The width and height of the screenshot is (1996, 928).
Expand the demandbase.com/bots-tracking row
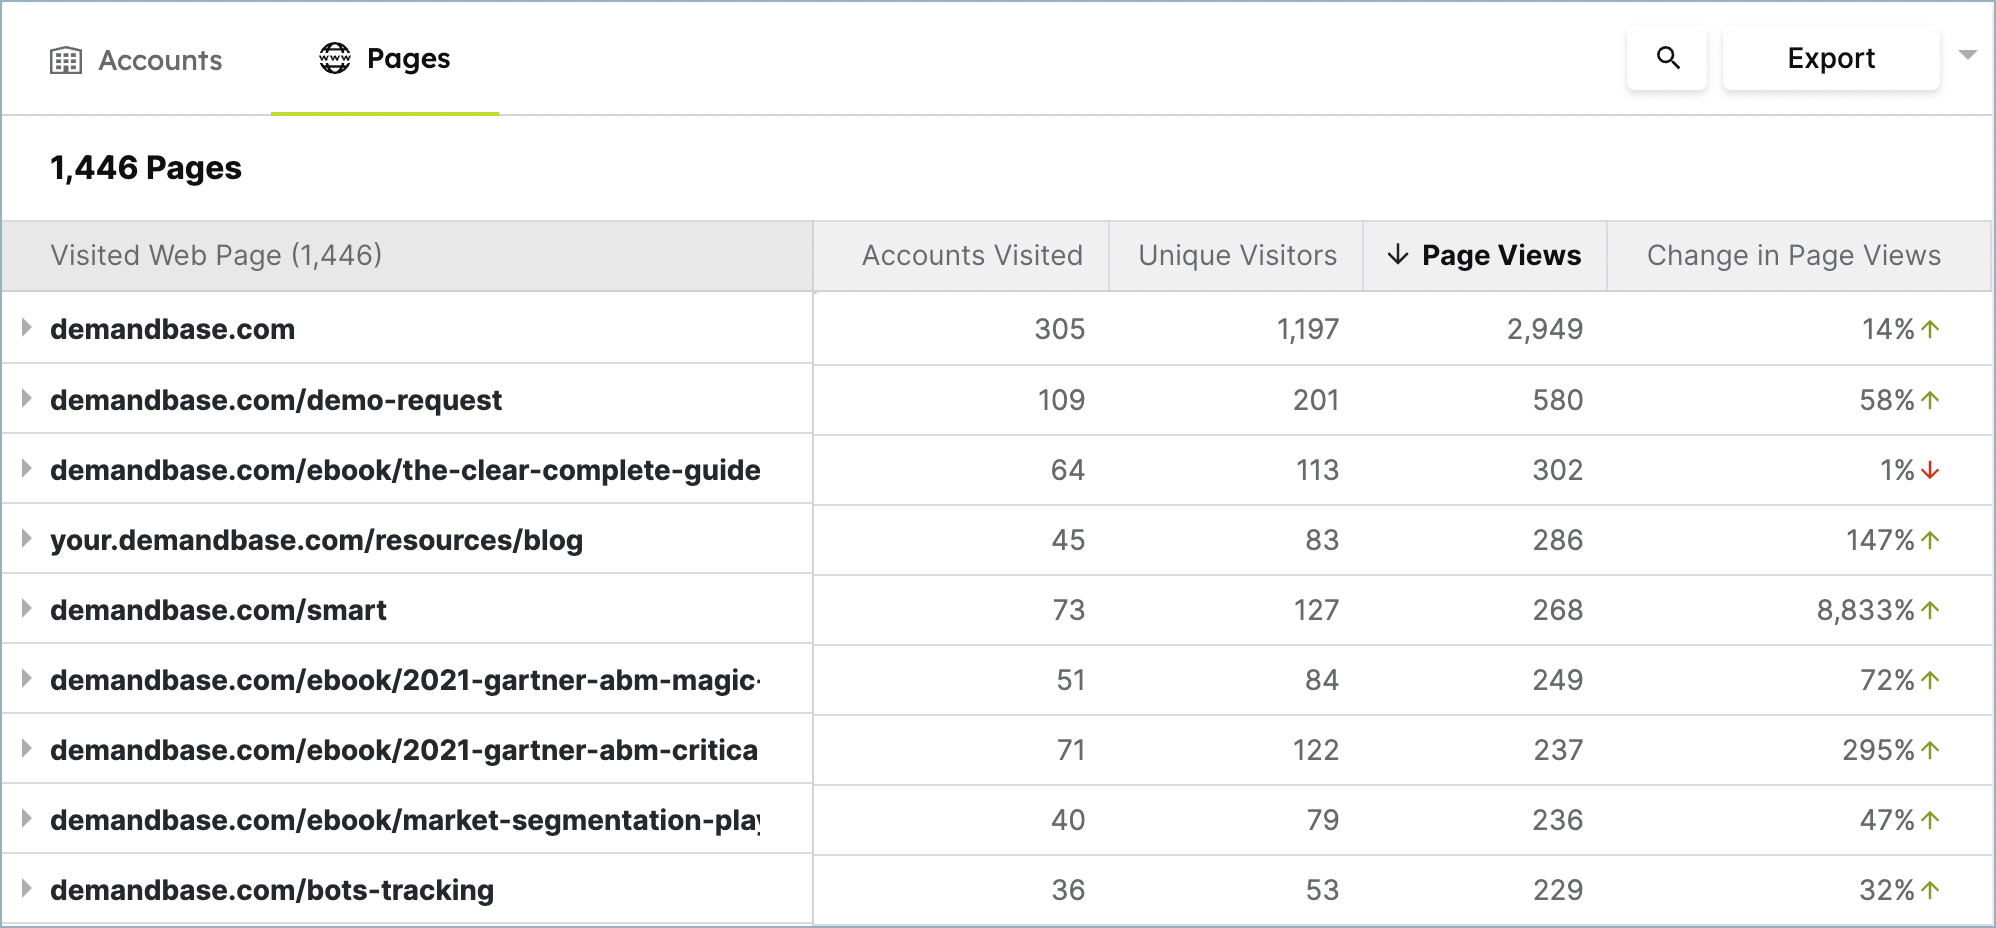(x=27, y=888)
